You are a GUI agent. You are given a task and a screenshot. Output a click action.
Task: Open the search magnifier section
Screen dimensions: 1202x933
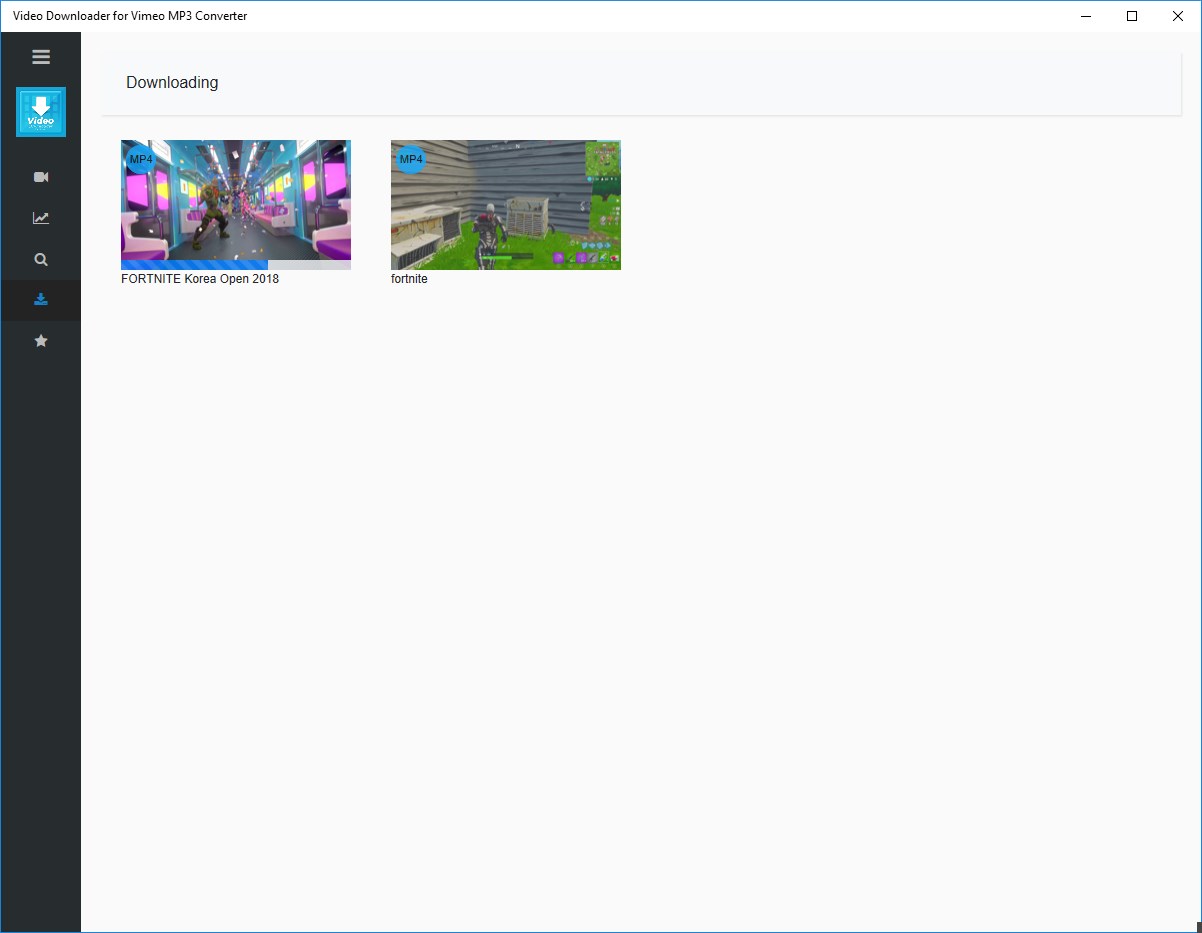tap(41, 259)
